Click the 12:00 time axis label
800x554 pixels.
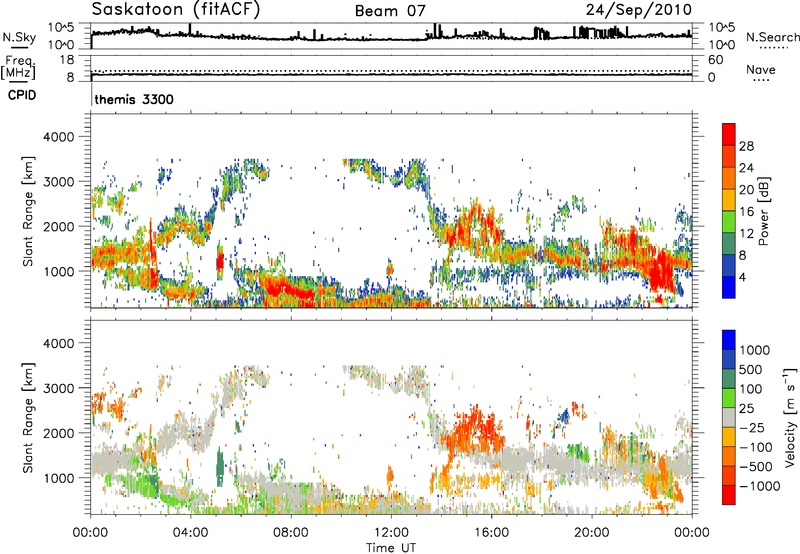tap(391, 533)
